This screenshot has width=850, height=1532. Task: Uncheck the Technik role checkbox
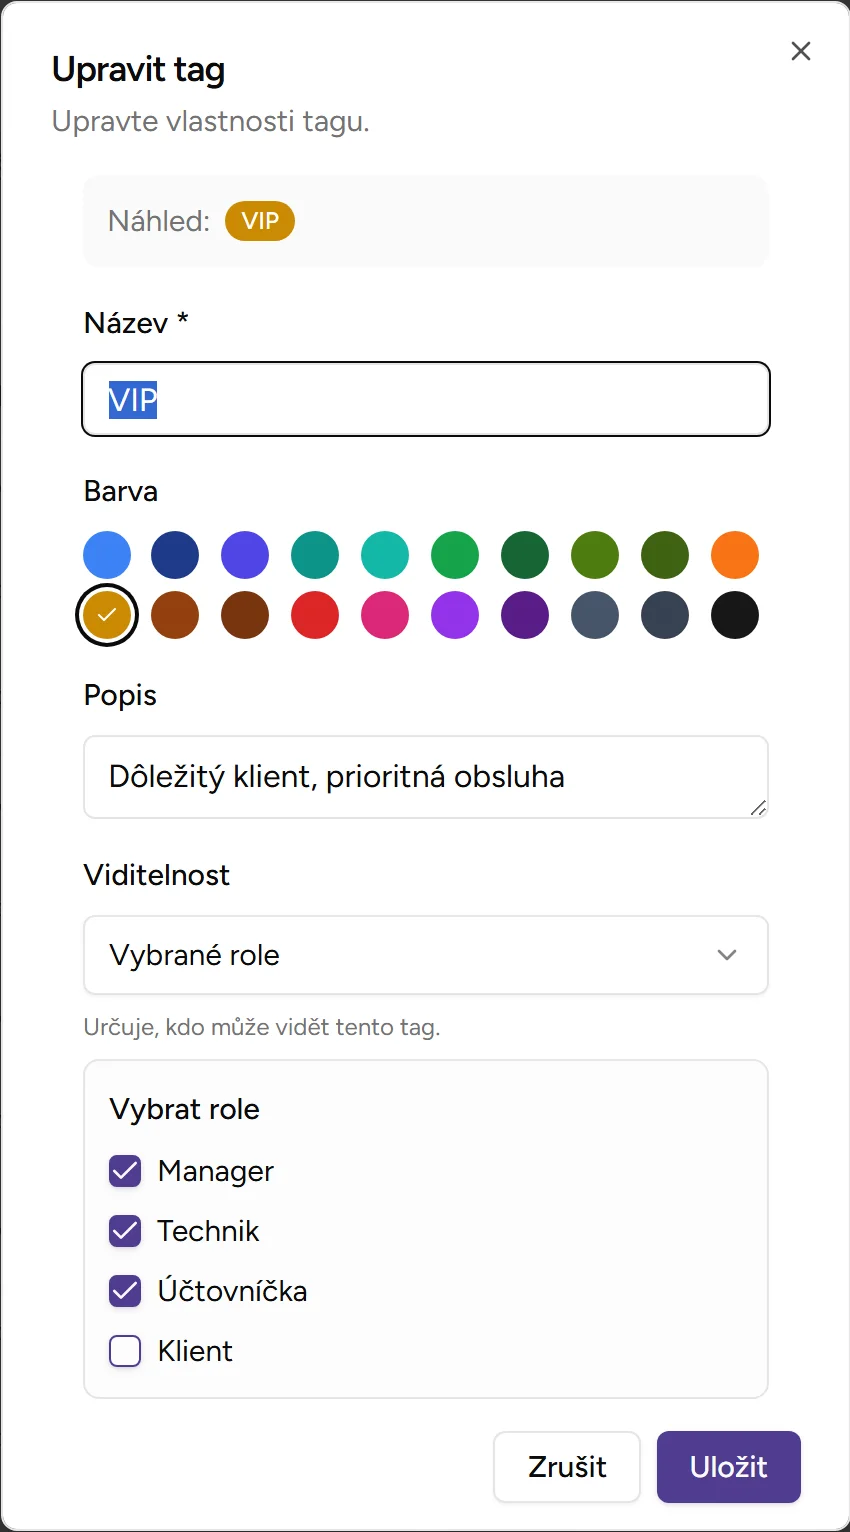pyautogui.click(x=125, y=1231)
